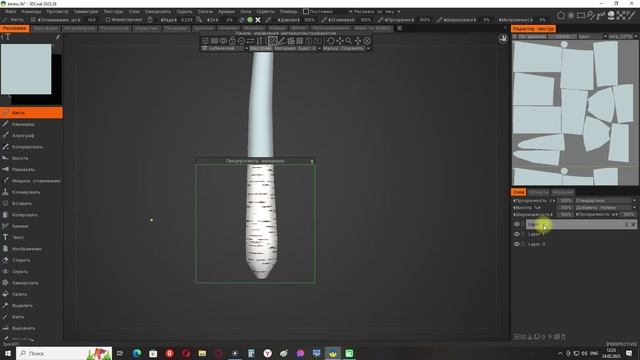Toggle the Постоянно checkbox
This screenshot has width=640, height=360.
[x=306, y=11]
